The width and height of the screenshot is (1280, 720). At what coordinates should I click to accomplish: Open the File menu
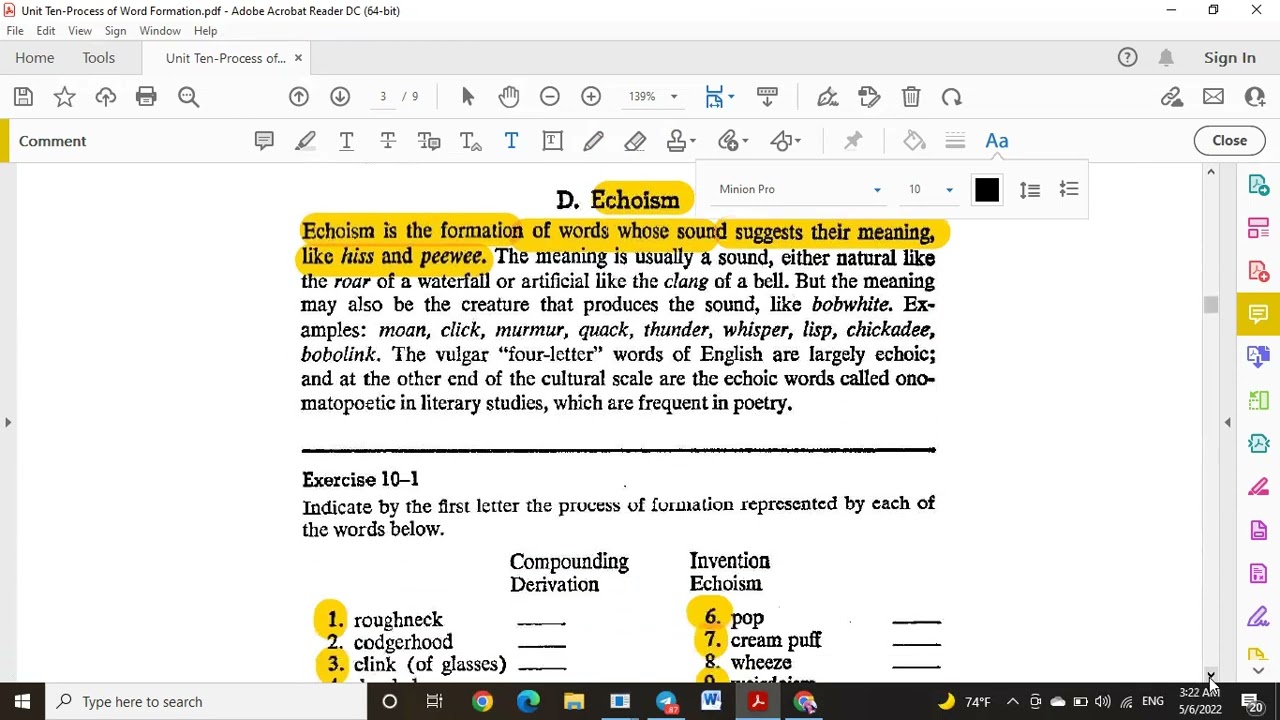15,31
